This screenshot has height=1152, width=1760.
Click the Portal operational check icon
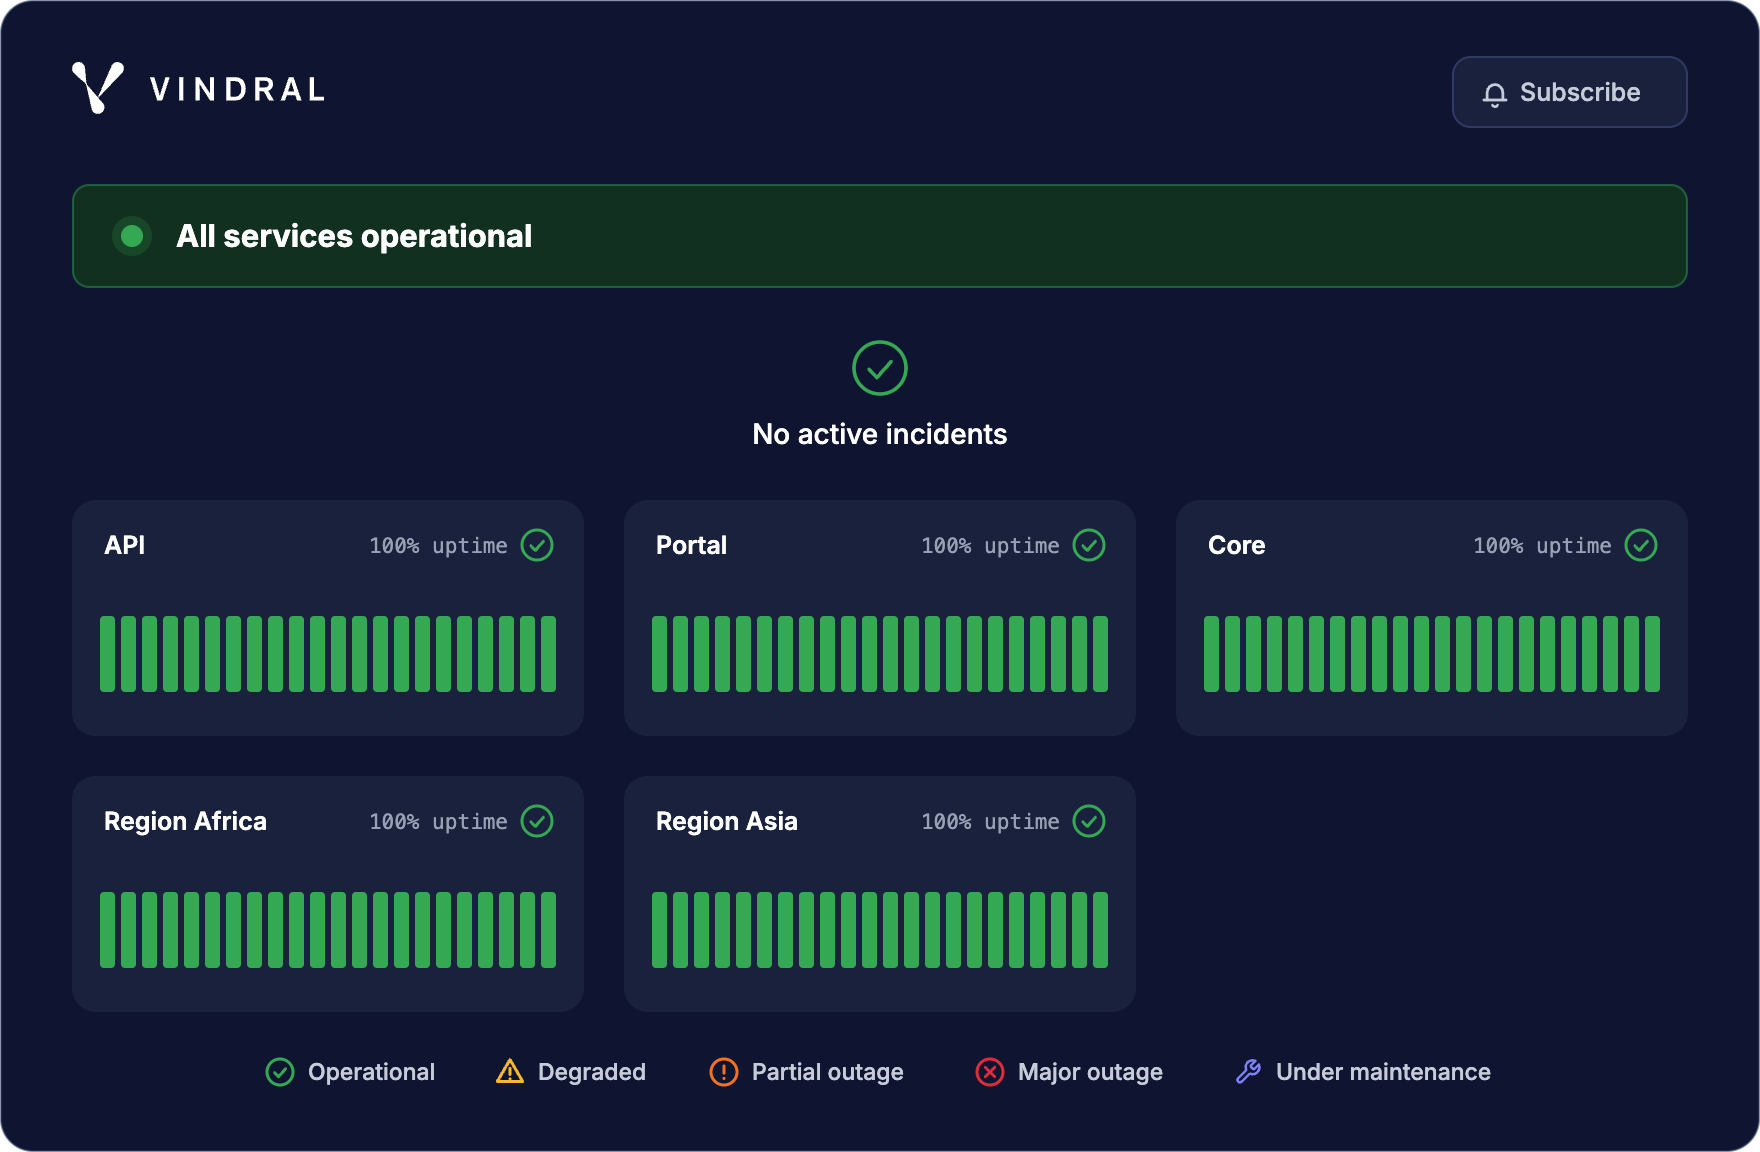tap(1089, 545)
